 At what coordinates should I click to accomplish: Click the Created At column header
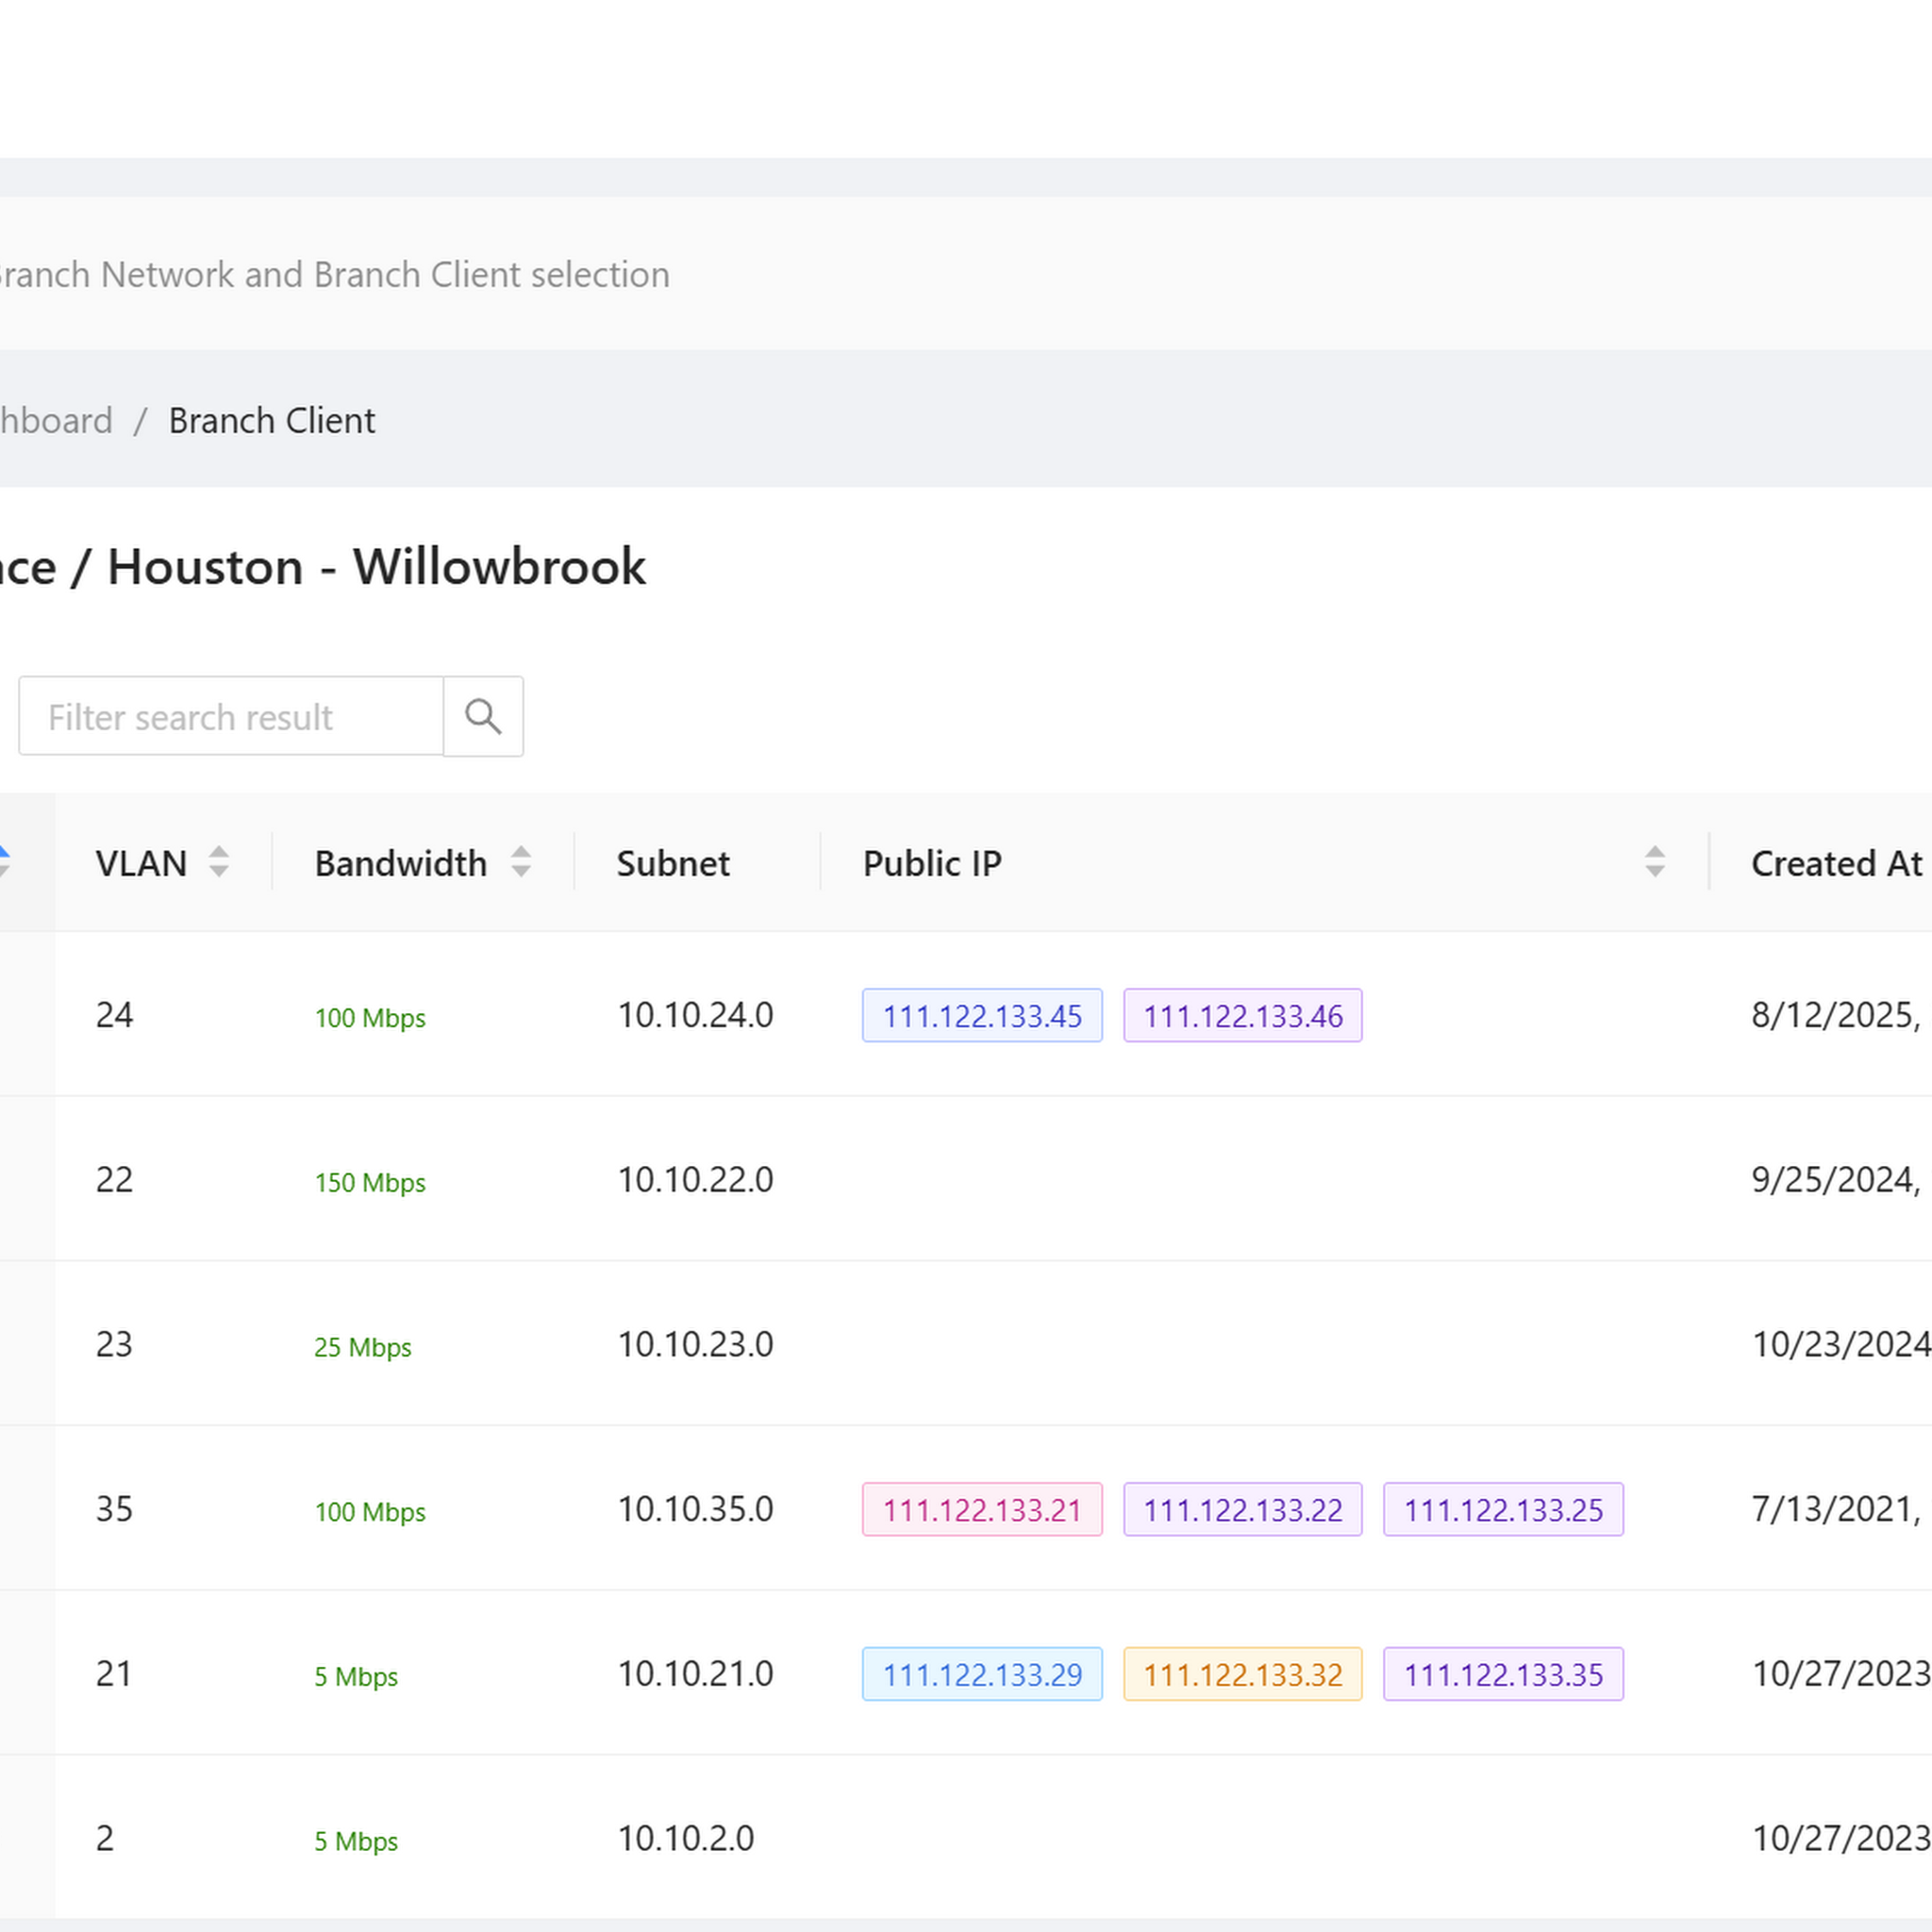1836,863
